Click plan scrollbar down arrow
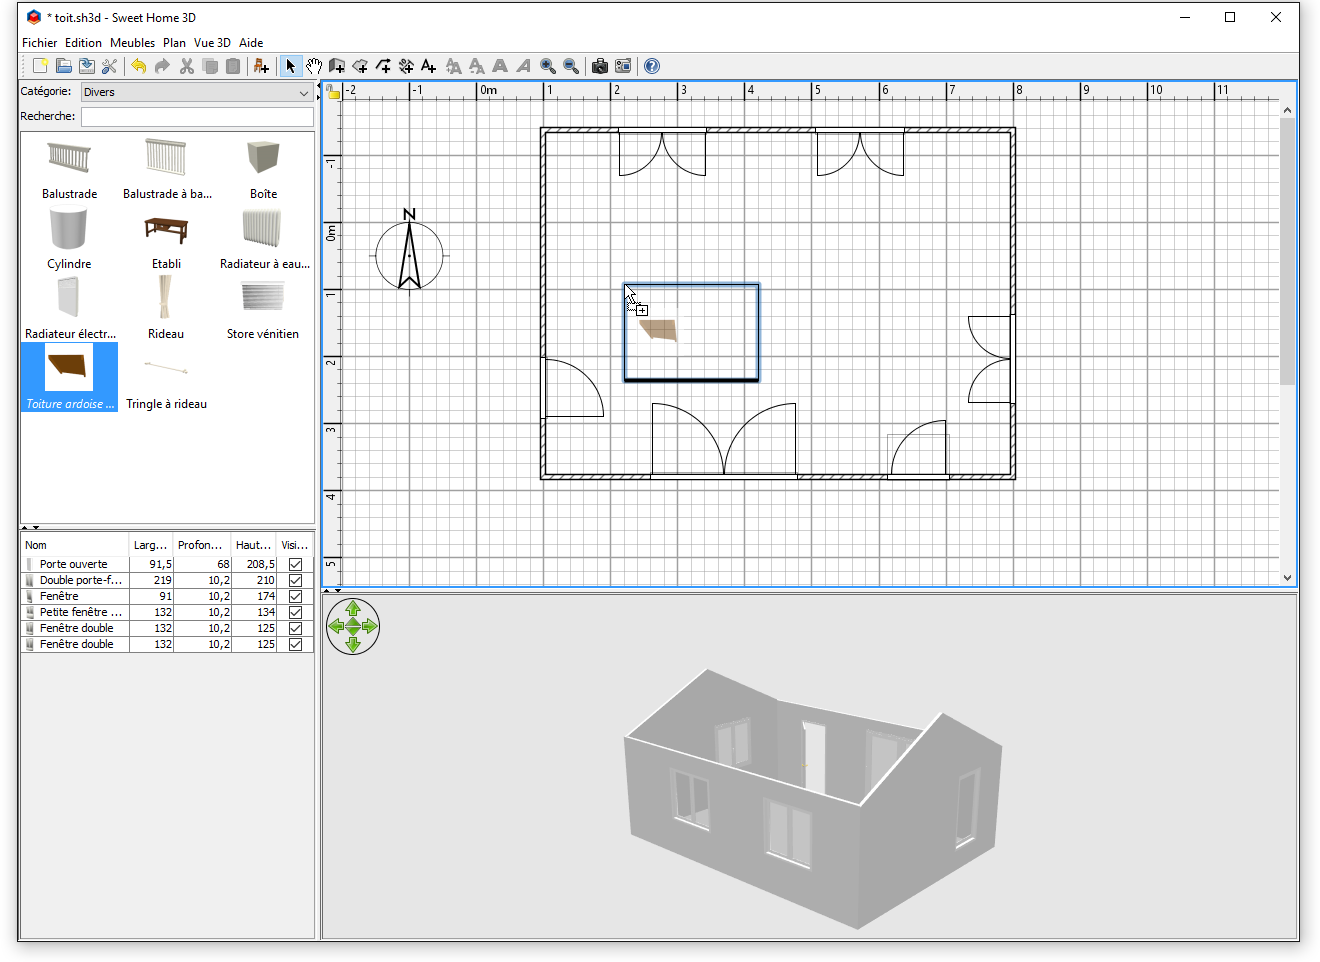1320x962 pixels. pyautogui.click(x=1287, y=577)
